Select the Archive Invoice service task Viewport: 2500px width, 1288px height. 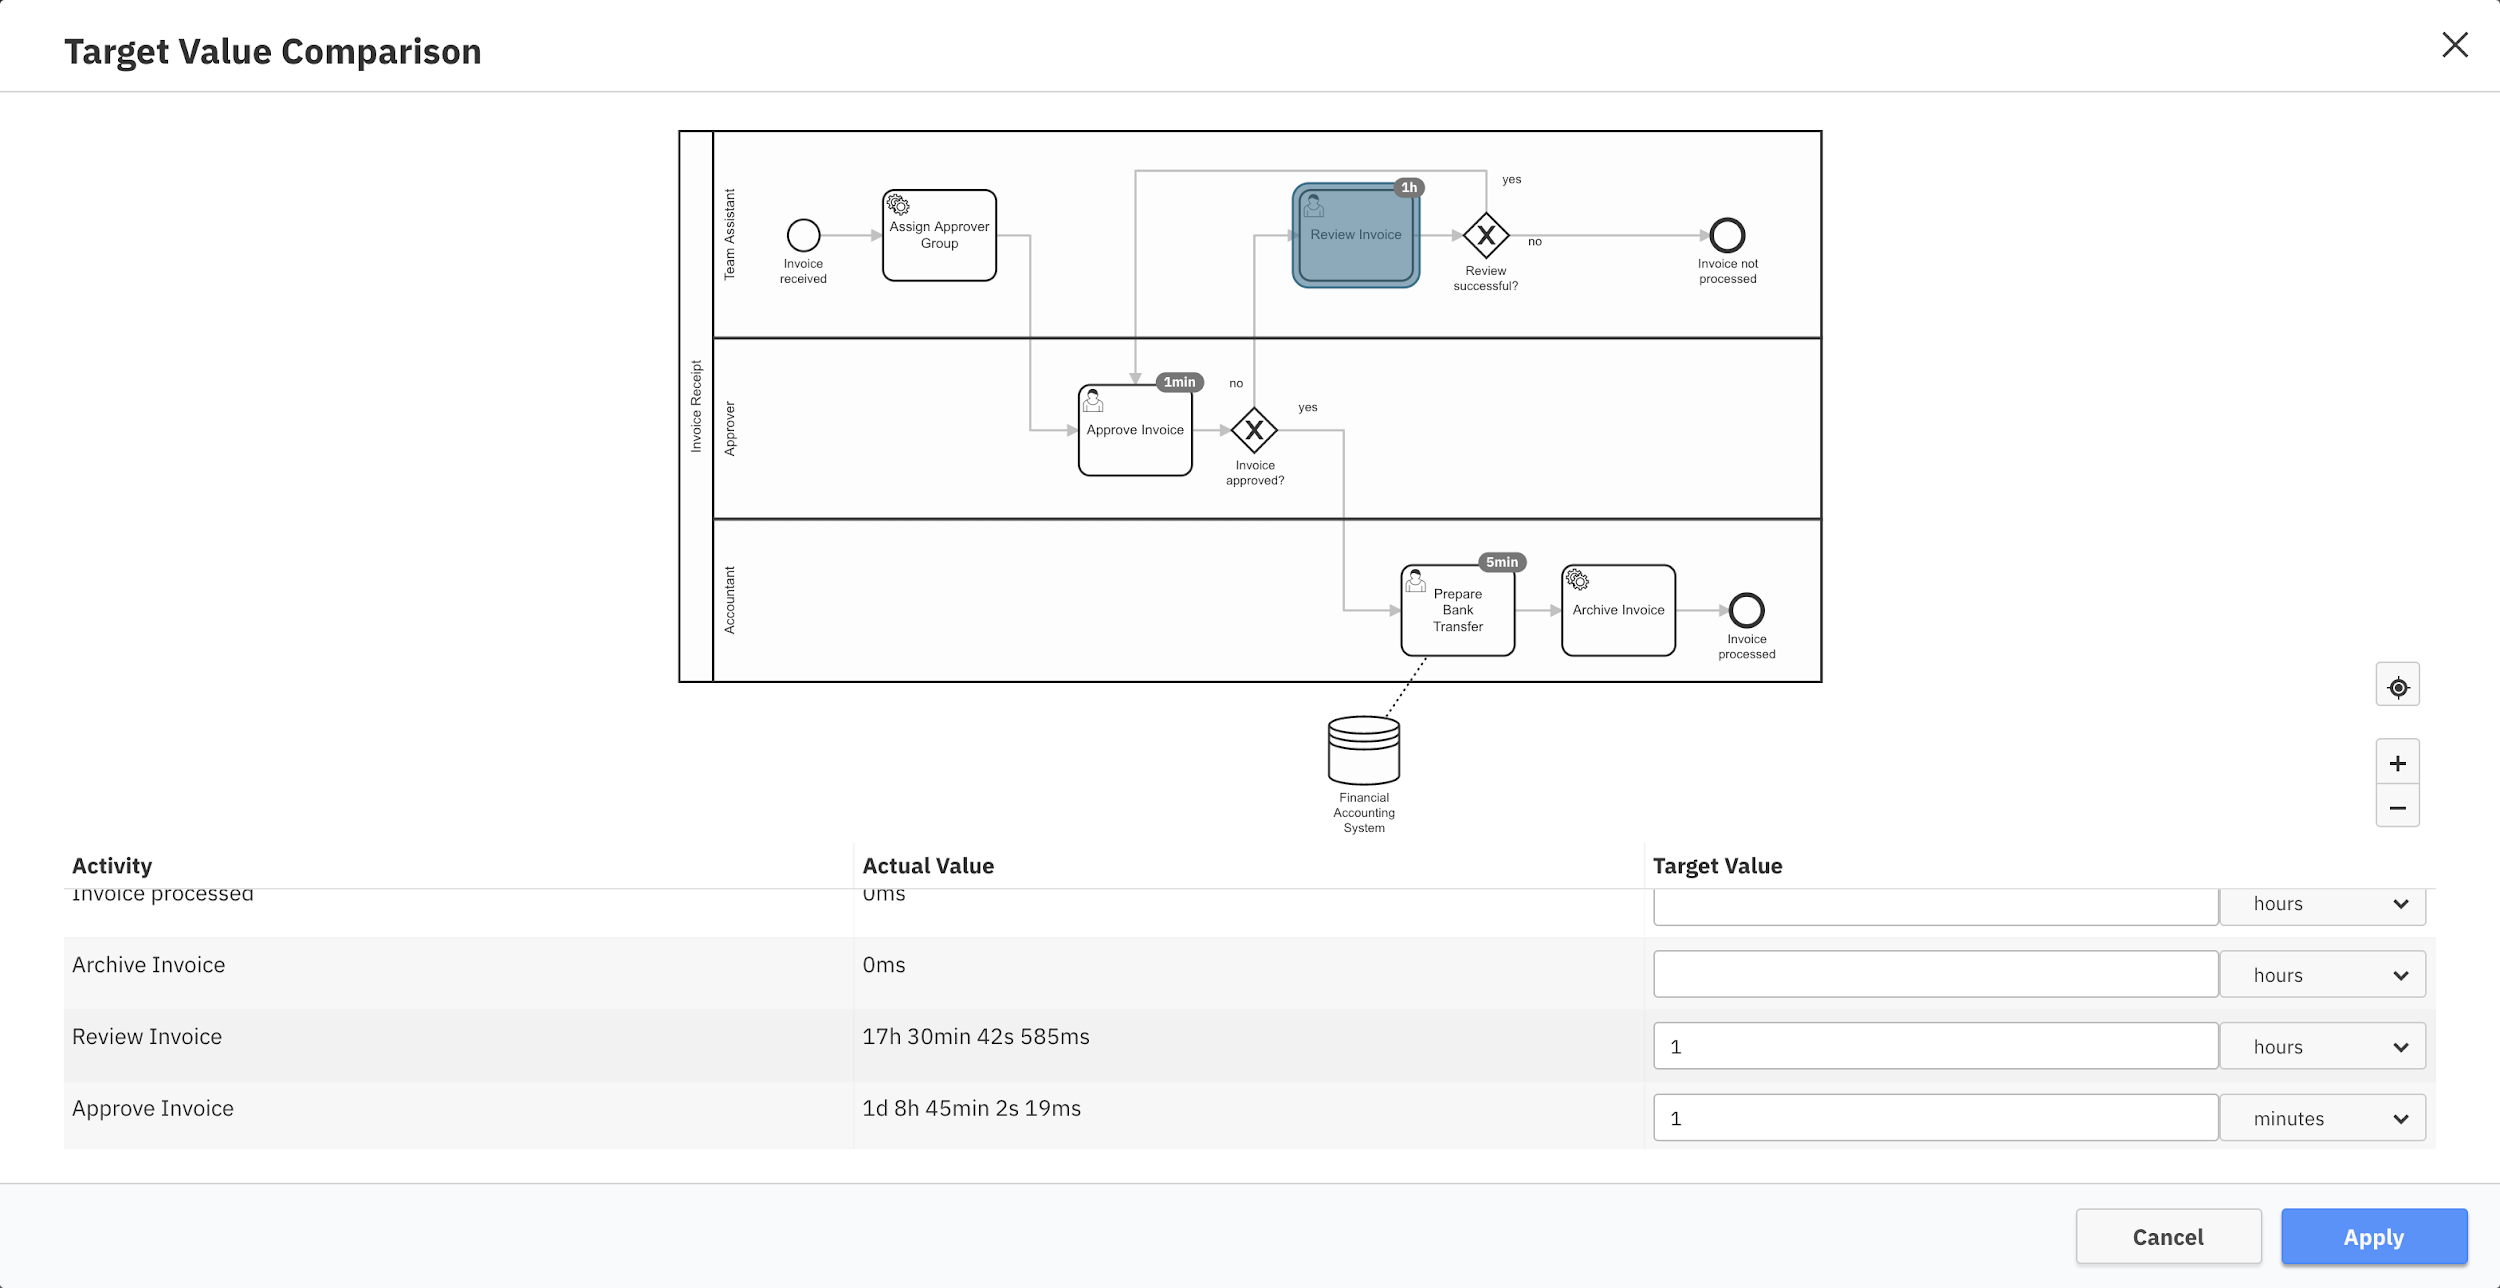1617,611
